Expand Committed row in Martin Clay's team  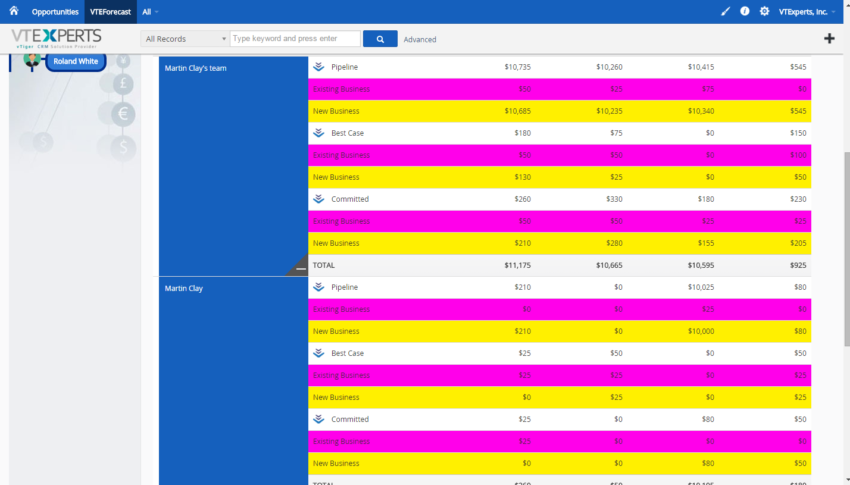click(319, 199)
